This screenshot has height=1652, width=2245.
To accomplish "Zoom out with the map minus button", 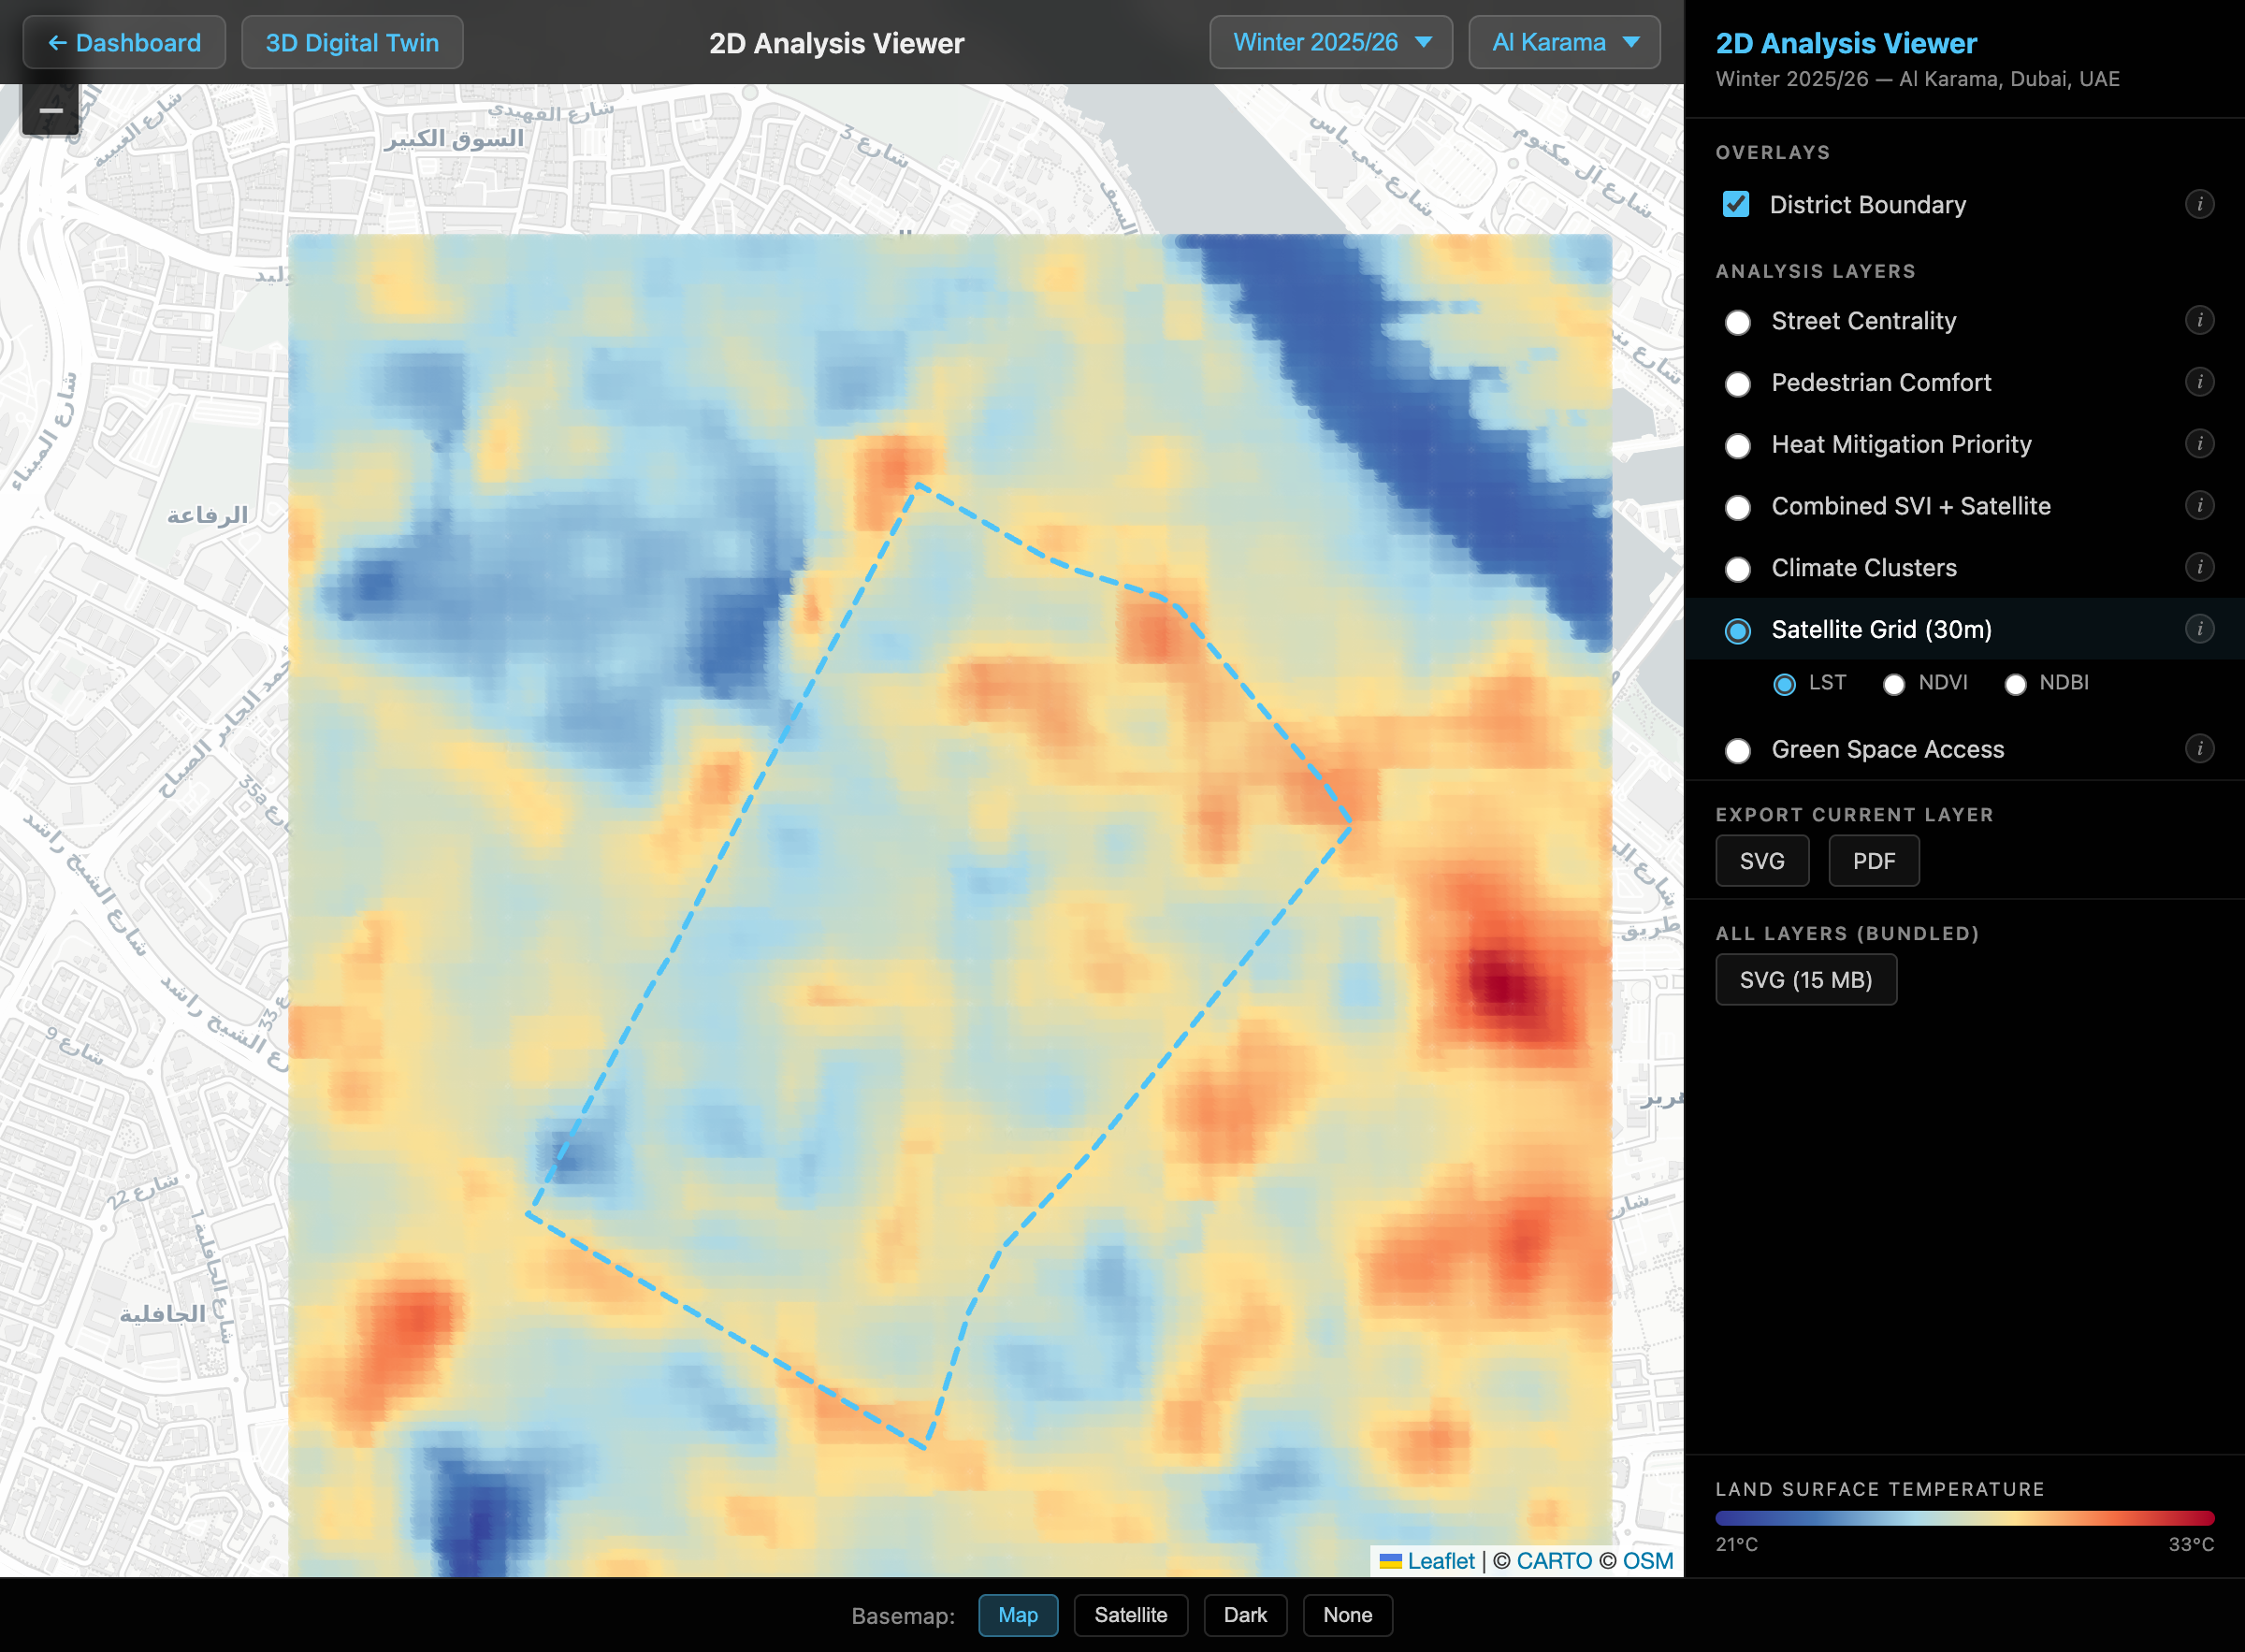I will (51, 110).
